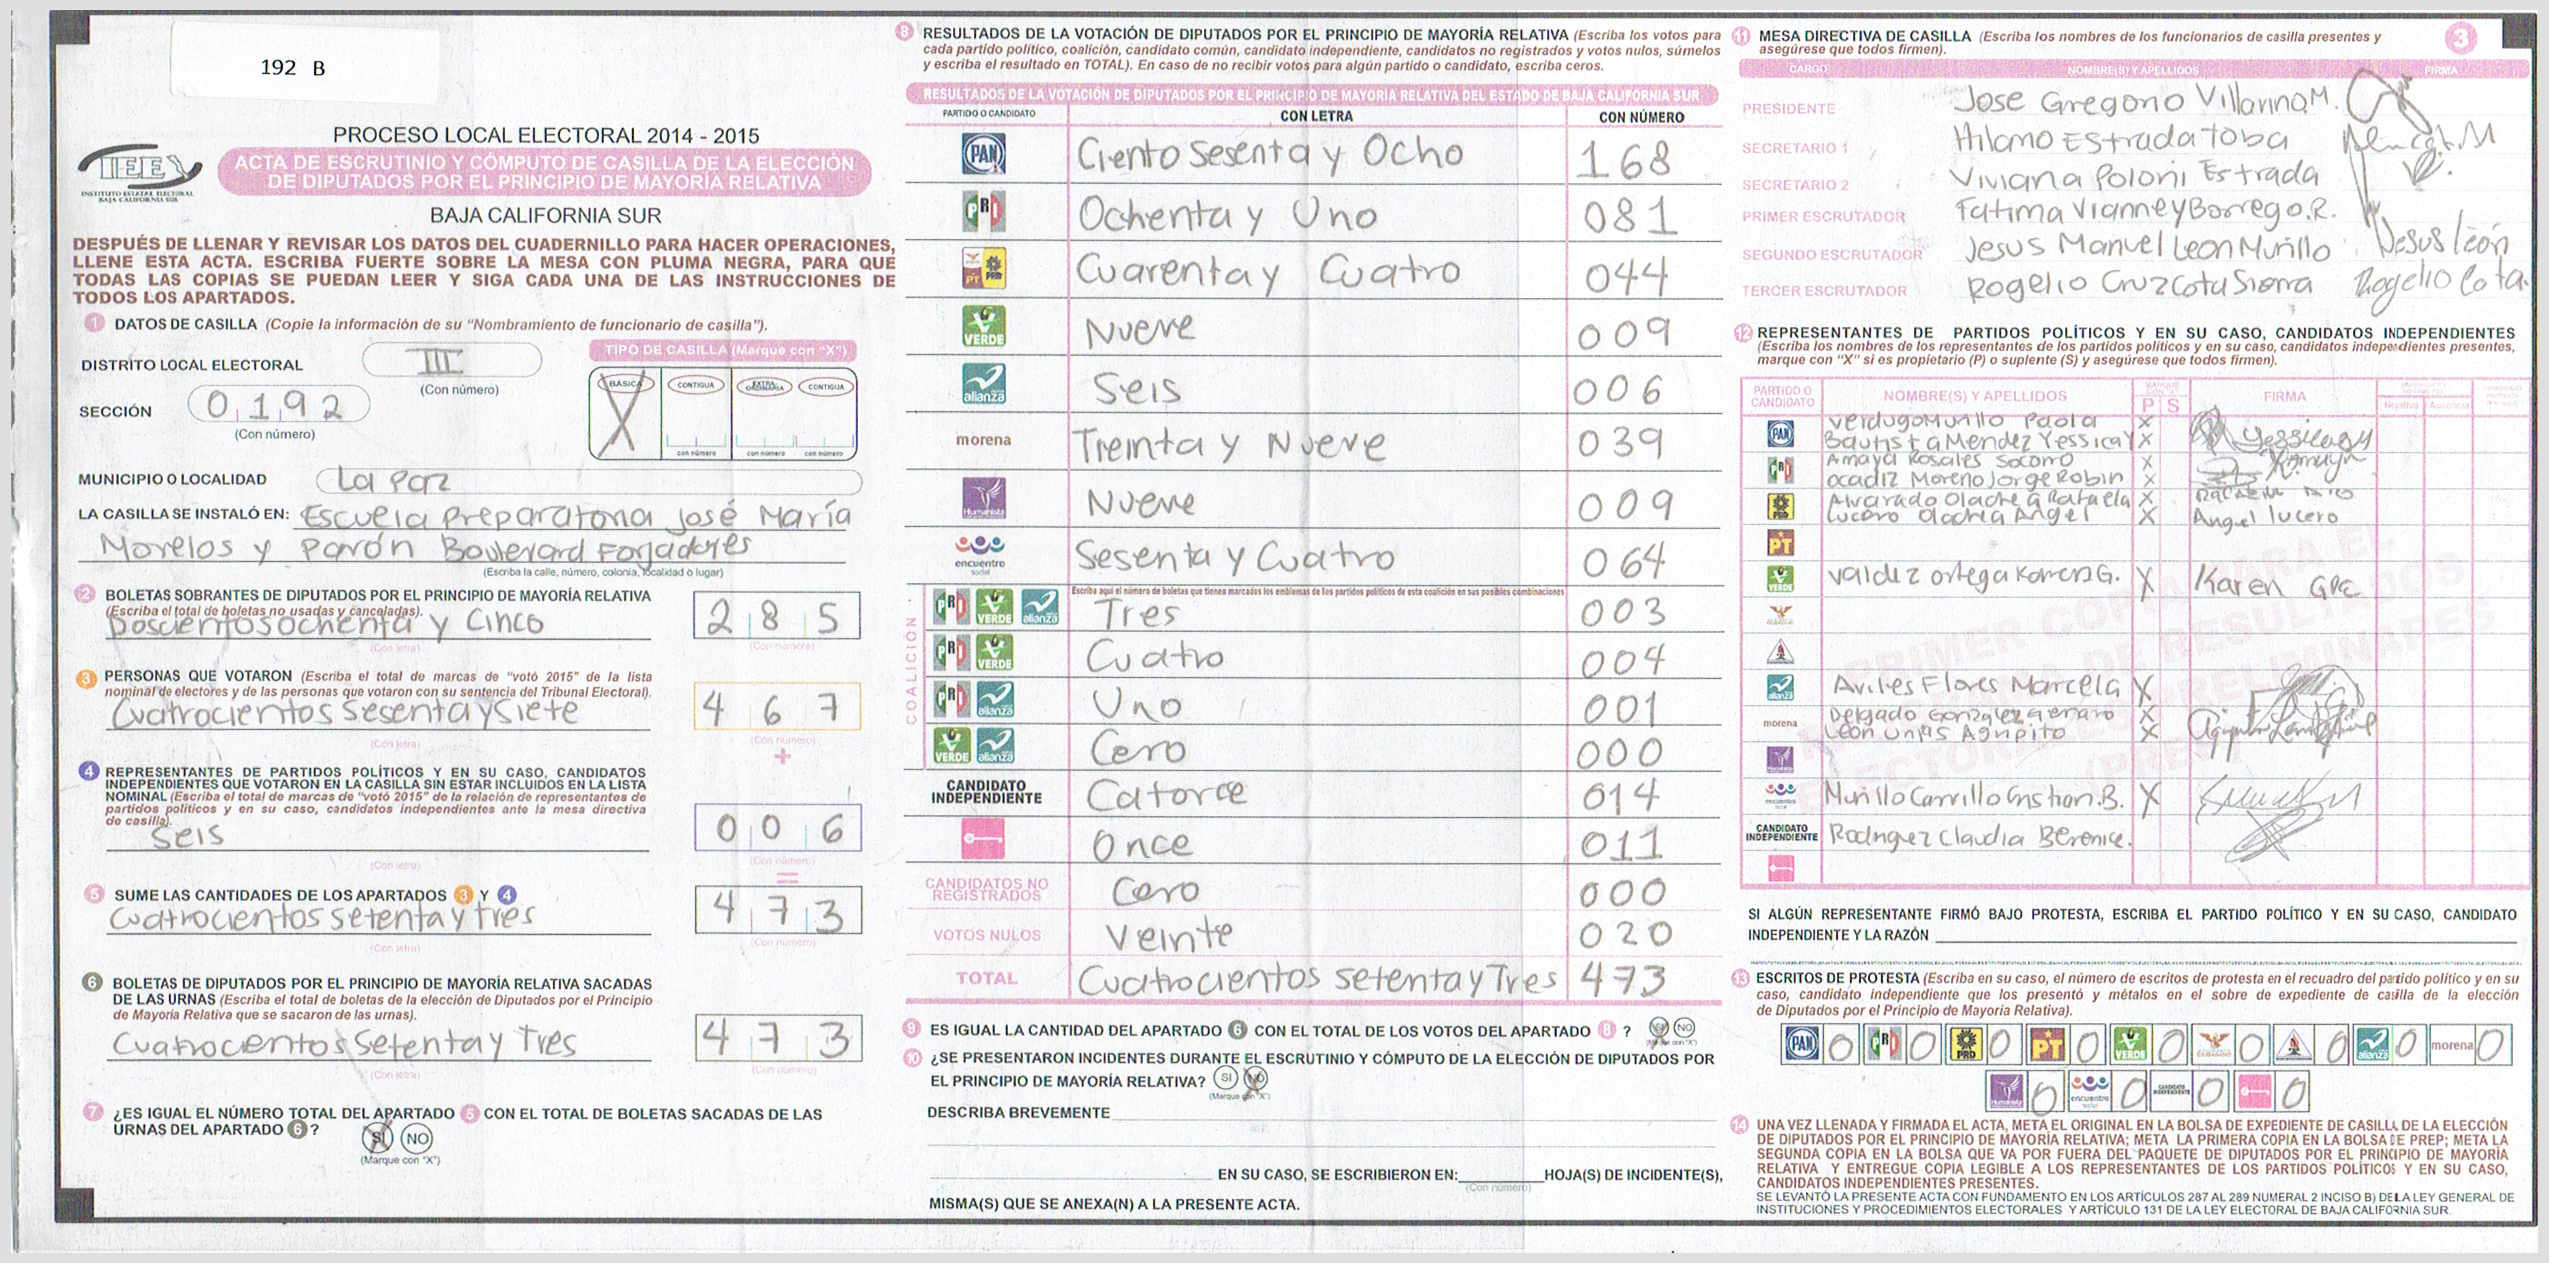
Task: Click votos nulos number '020'
Action: [x=1625, y=935]
